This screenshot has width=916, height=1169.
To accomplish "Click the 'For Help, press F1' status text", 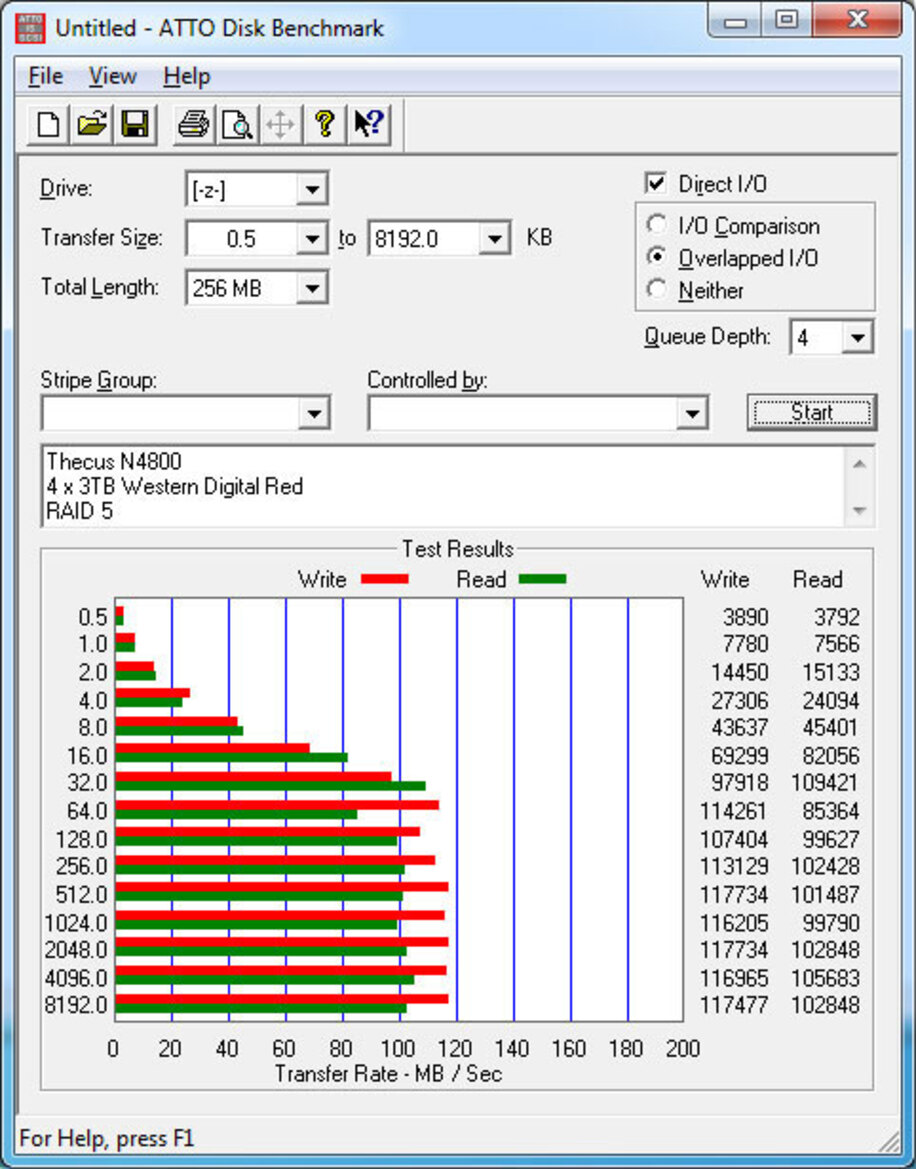I will pos(106,1138).
